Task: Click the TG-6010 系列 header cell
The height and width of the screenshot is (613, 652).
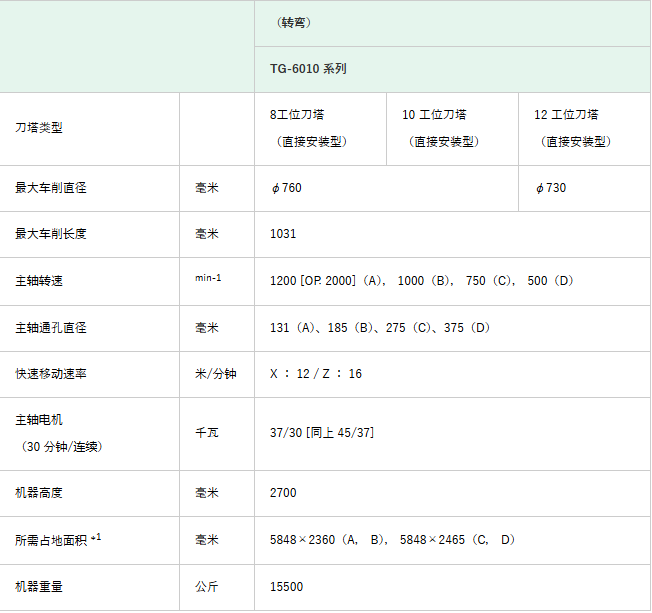Action: click(308, 69)
